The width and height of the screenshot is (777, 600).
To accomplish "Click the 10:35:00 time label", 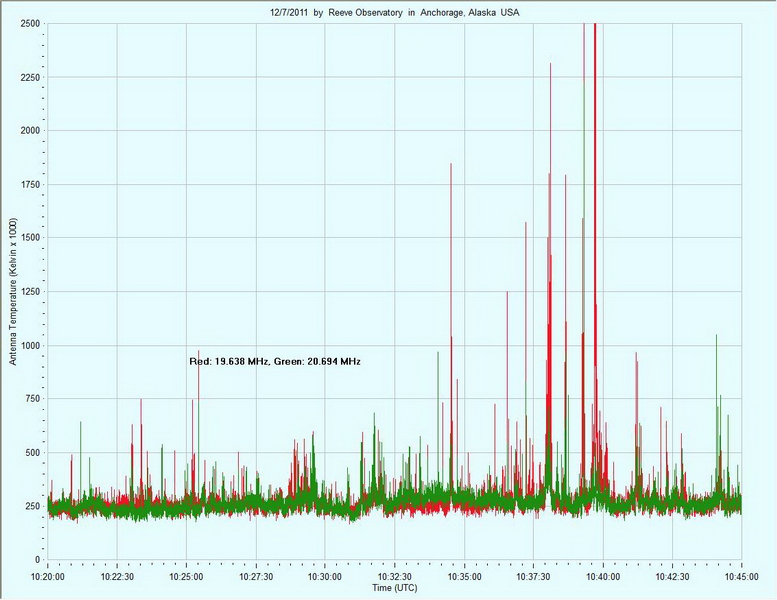I will tap(464, 577).
